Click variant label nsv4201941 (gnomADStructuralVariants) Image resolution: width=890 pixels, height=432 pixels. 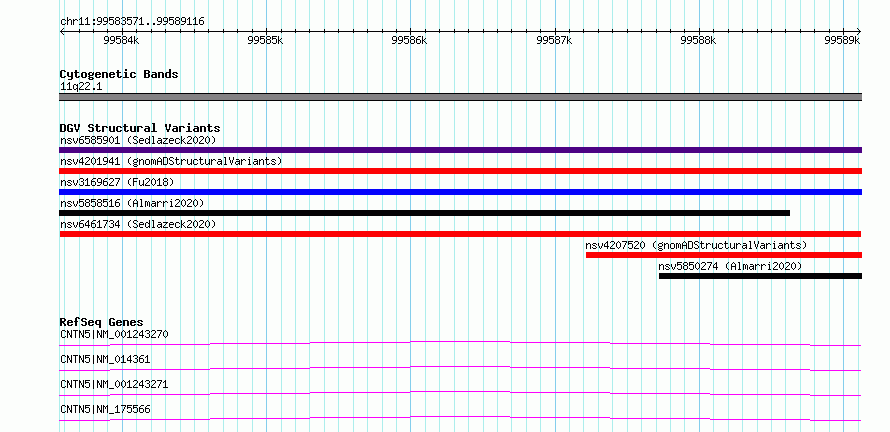[171, 161]
